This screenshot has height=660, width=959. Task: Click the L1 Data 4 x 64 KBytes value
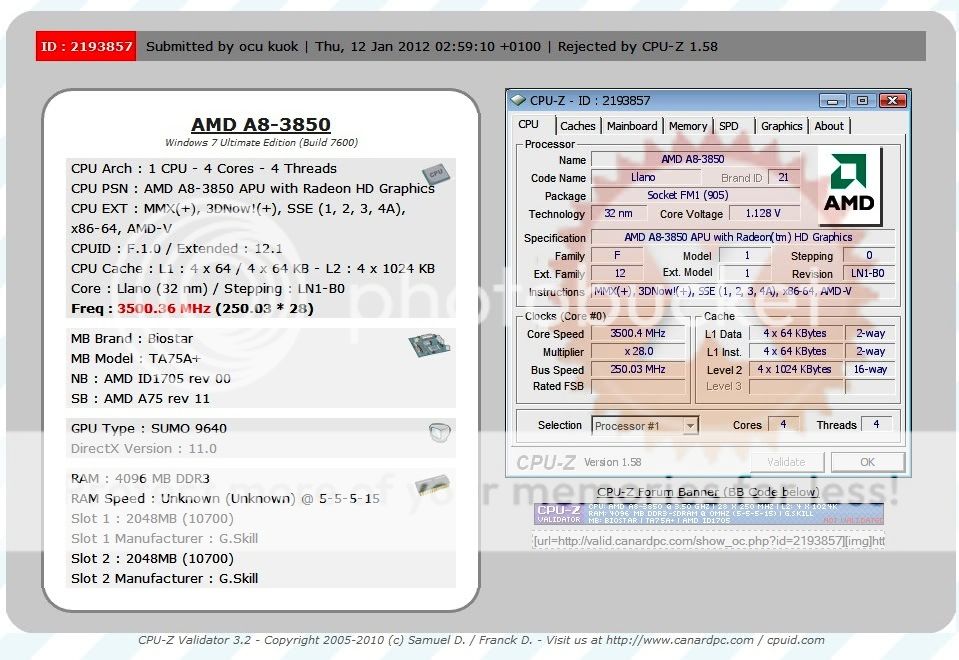click(794, 333)
